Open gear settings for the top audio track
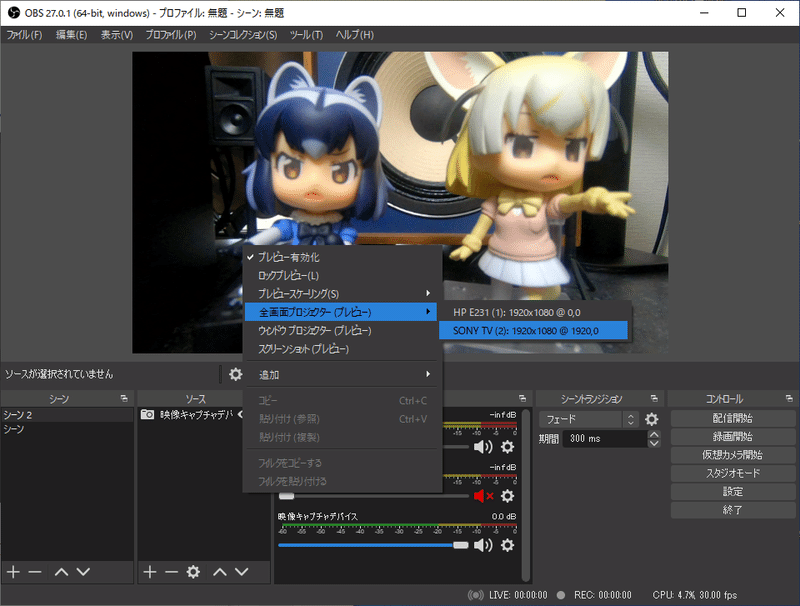 pos(507,447)
